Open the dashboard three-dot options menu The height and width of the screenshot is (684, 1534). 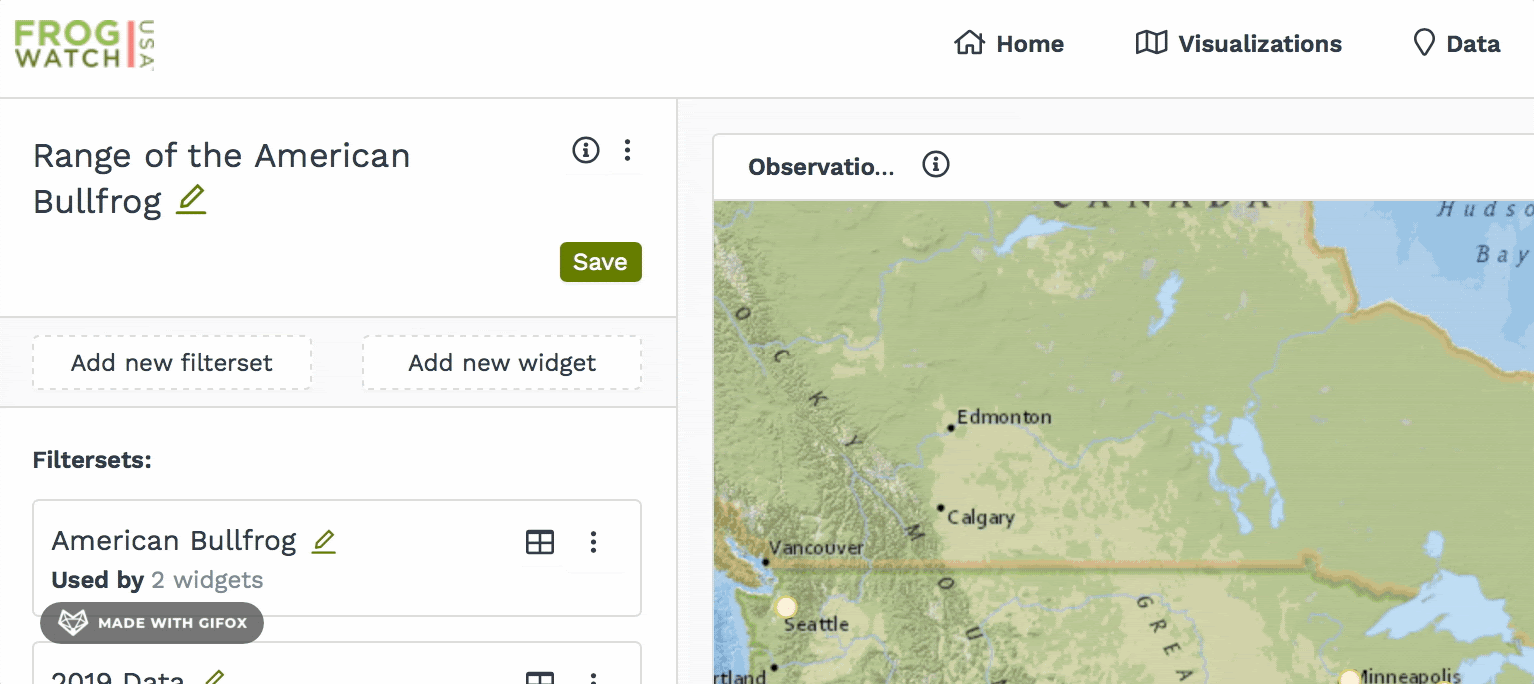click(x=627, y=150)
